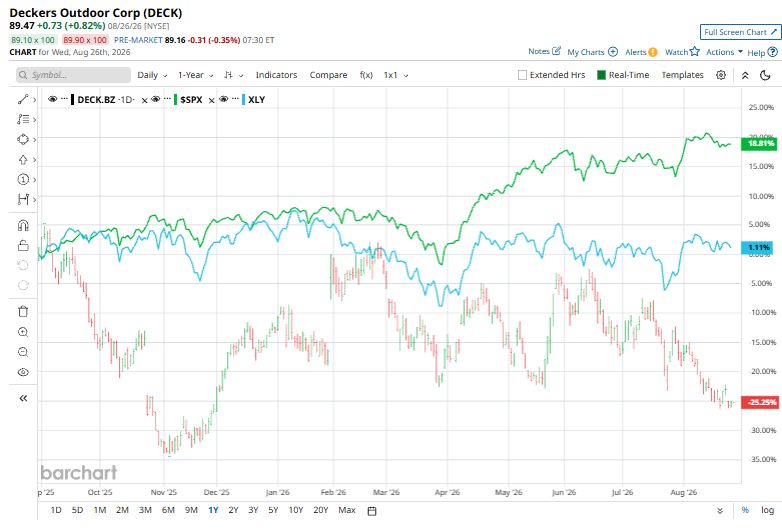
Task: Open the 1-Year period dropdown
Action: 196,75
